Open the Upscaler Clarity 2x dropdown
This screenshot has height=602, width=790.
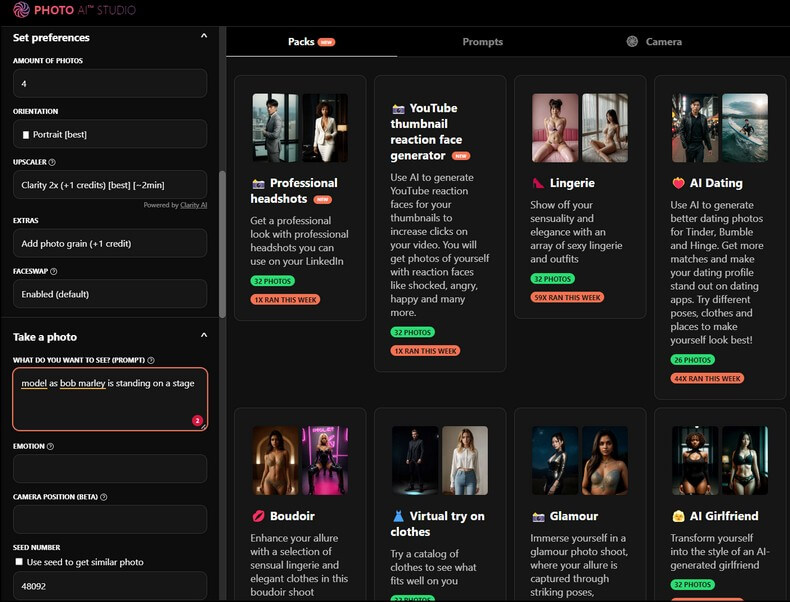pos(110,185)
